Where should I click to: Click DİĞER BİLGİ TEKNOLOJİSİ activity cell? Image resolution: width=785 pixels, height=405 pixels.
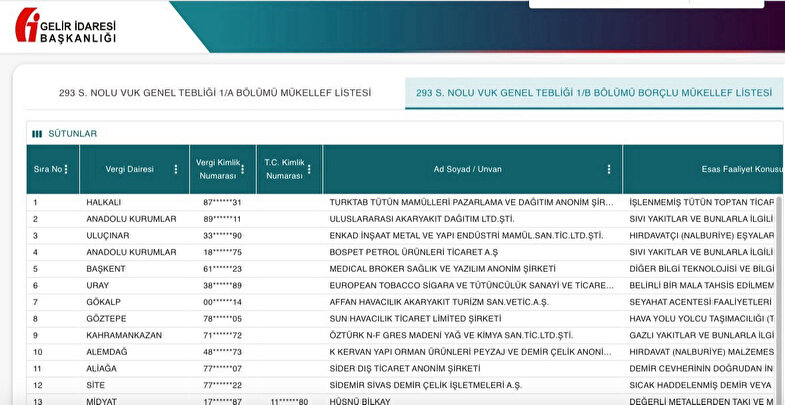pyautogui.click(x=702, y=269)
